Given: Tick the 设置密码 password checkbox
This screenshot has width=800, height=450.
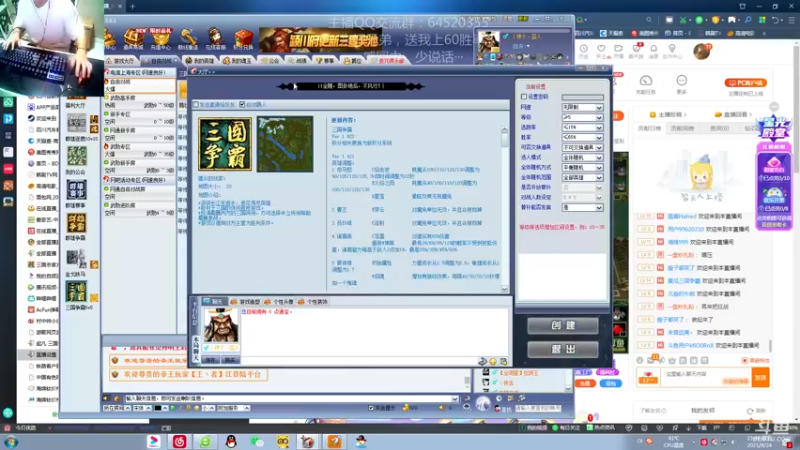Looking at the screenshot, I should 524,96.
